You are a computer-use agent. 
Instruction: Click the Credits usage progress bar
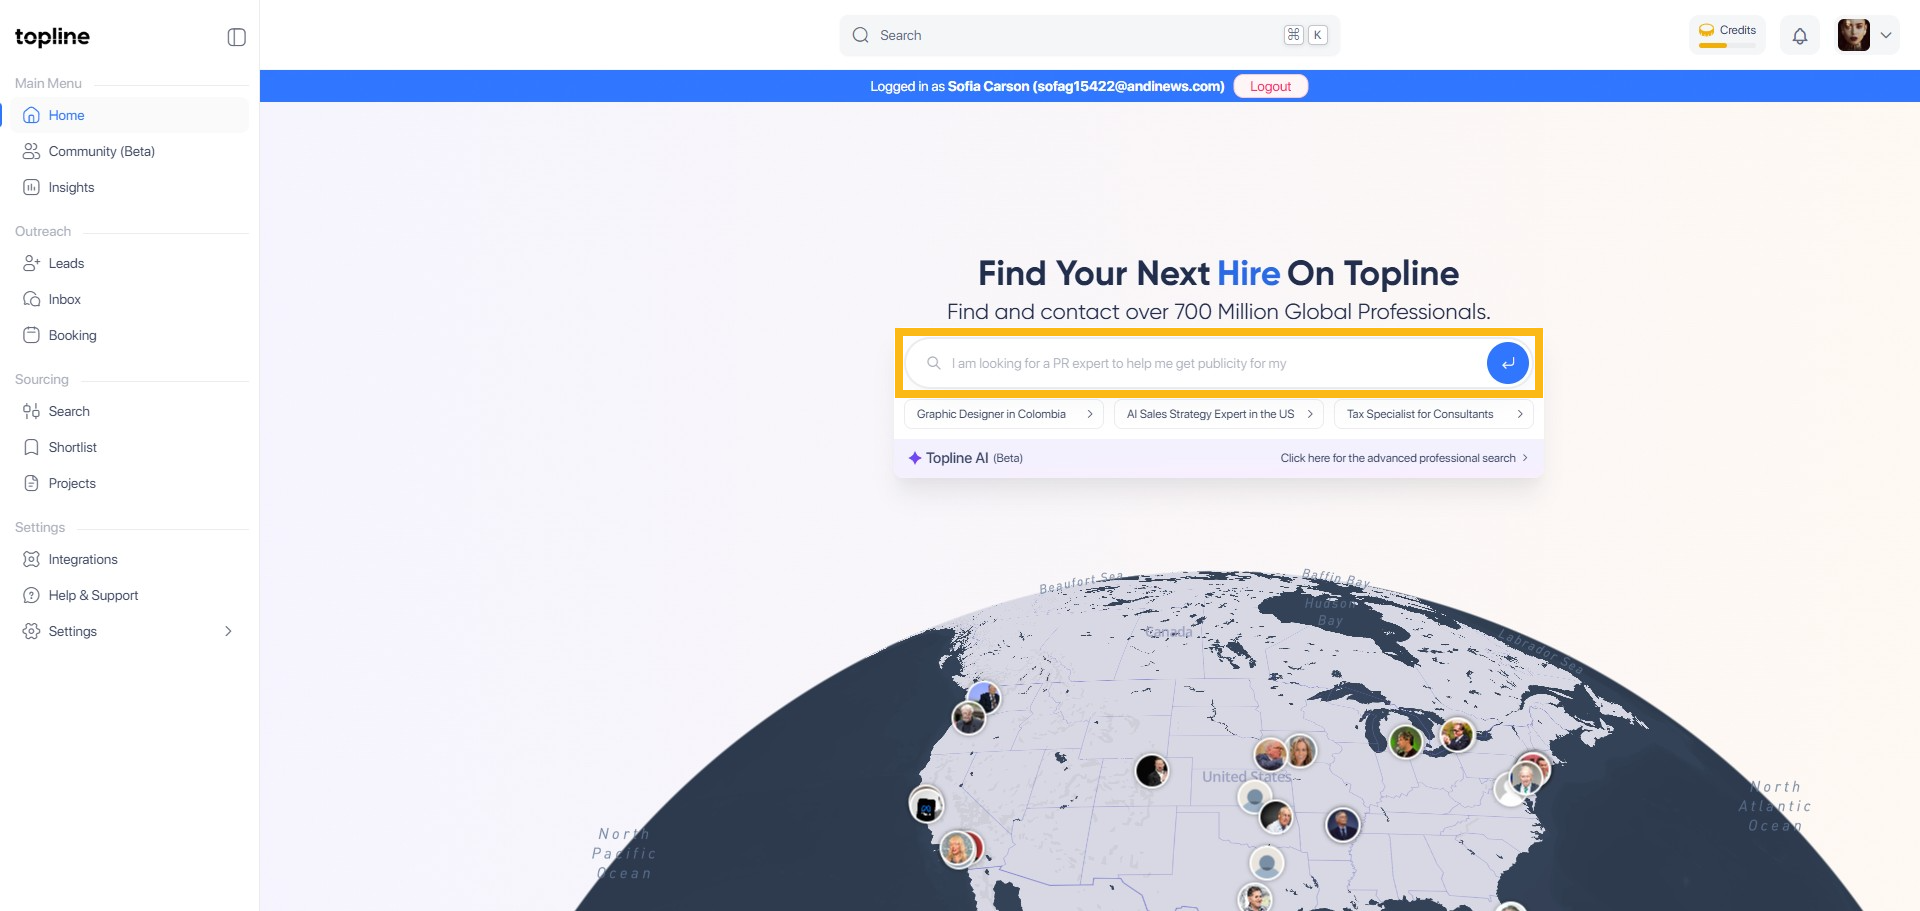pyautogui.click(x=1726, y=45)
